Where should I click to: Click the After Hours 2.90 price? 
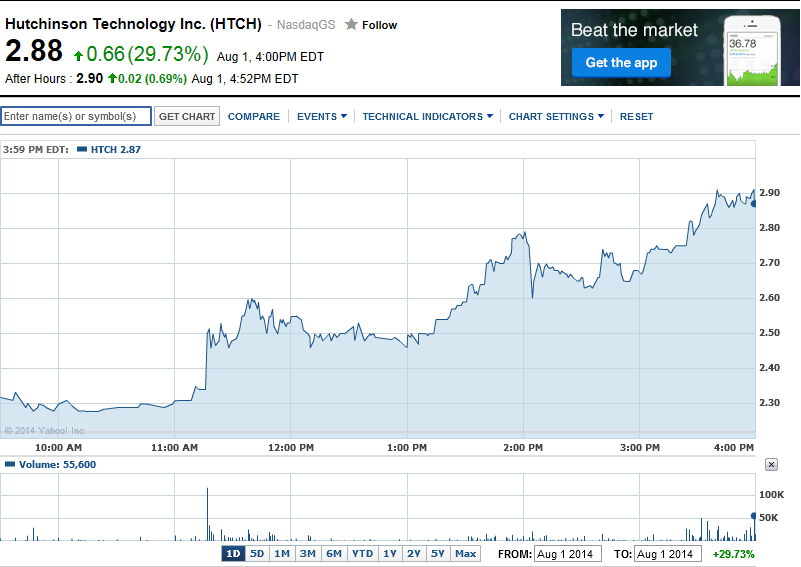tap(89, 78)
